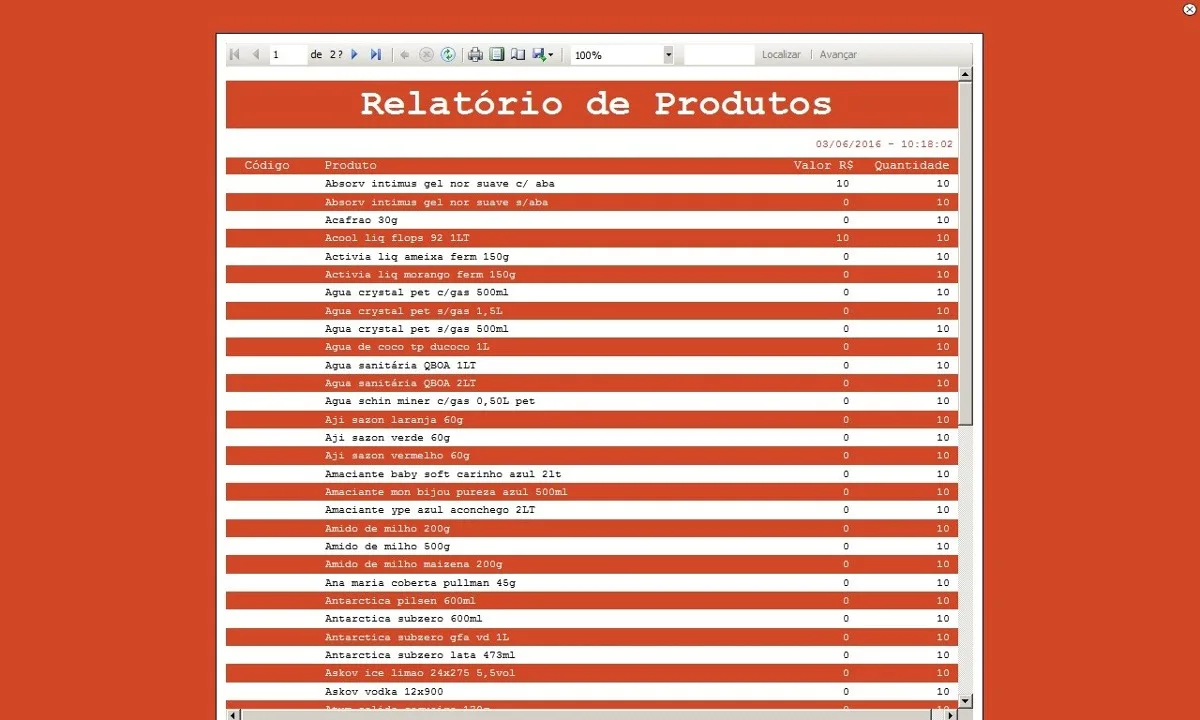Select Askov ice limao 24x275 5,5vol
Image resolution: width=1200 pixels, height=720 pixels.
tap(592, 673)
